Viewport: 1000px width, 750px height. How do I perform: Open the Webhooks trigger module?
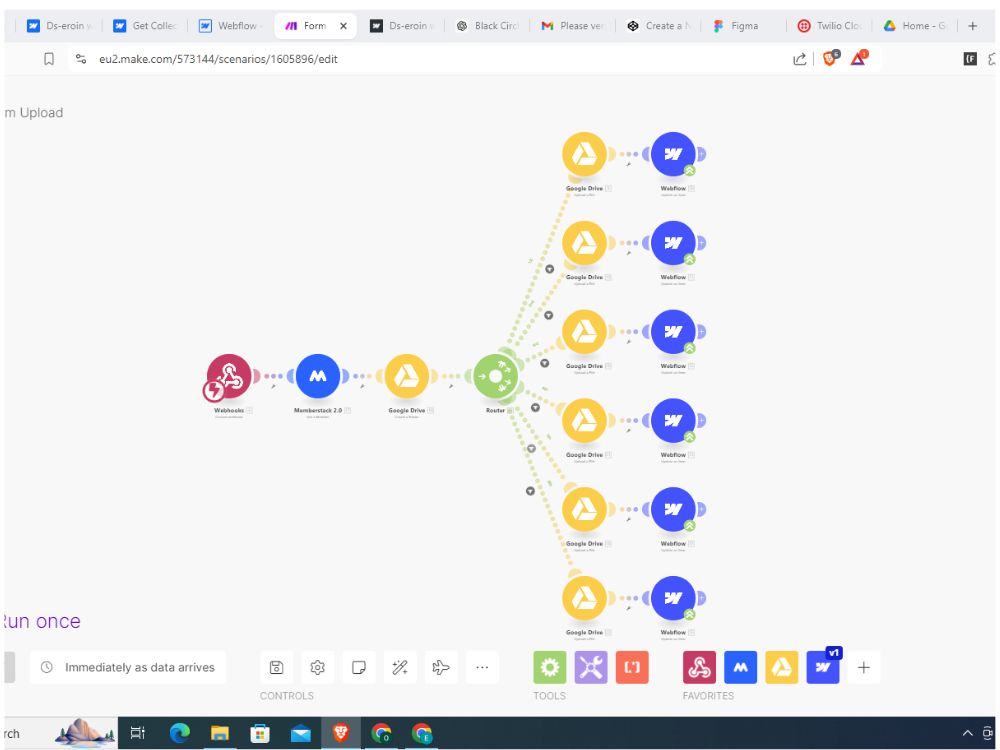229,376
